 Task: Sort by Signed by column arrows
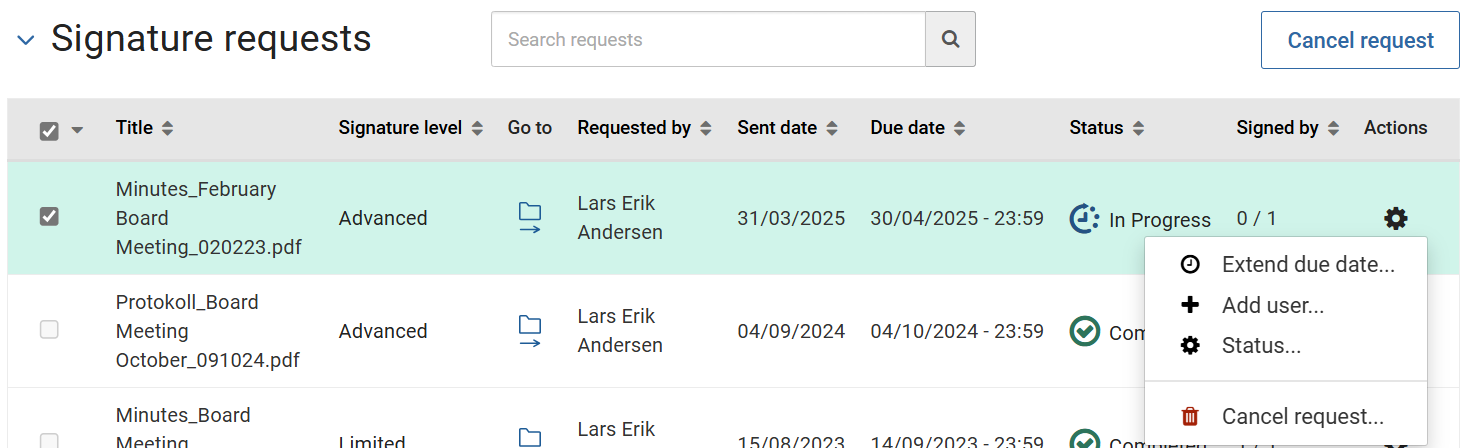click(x=1333, y=128)
